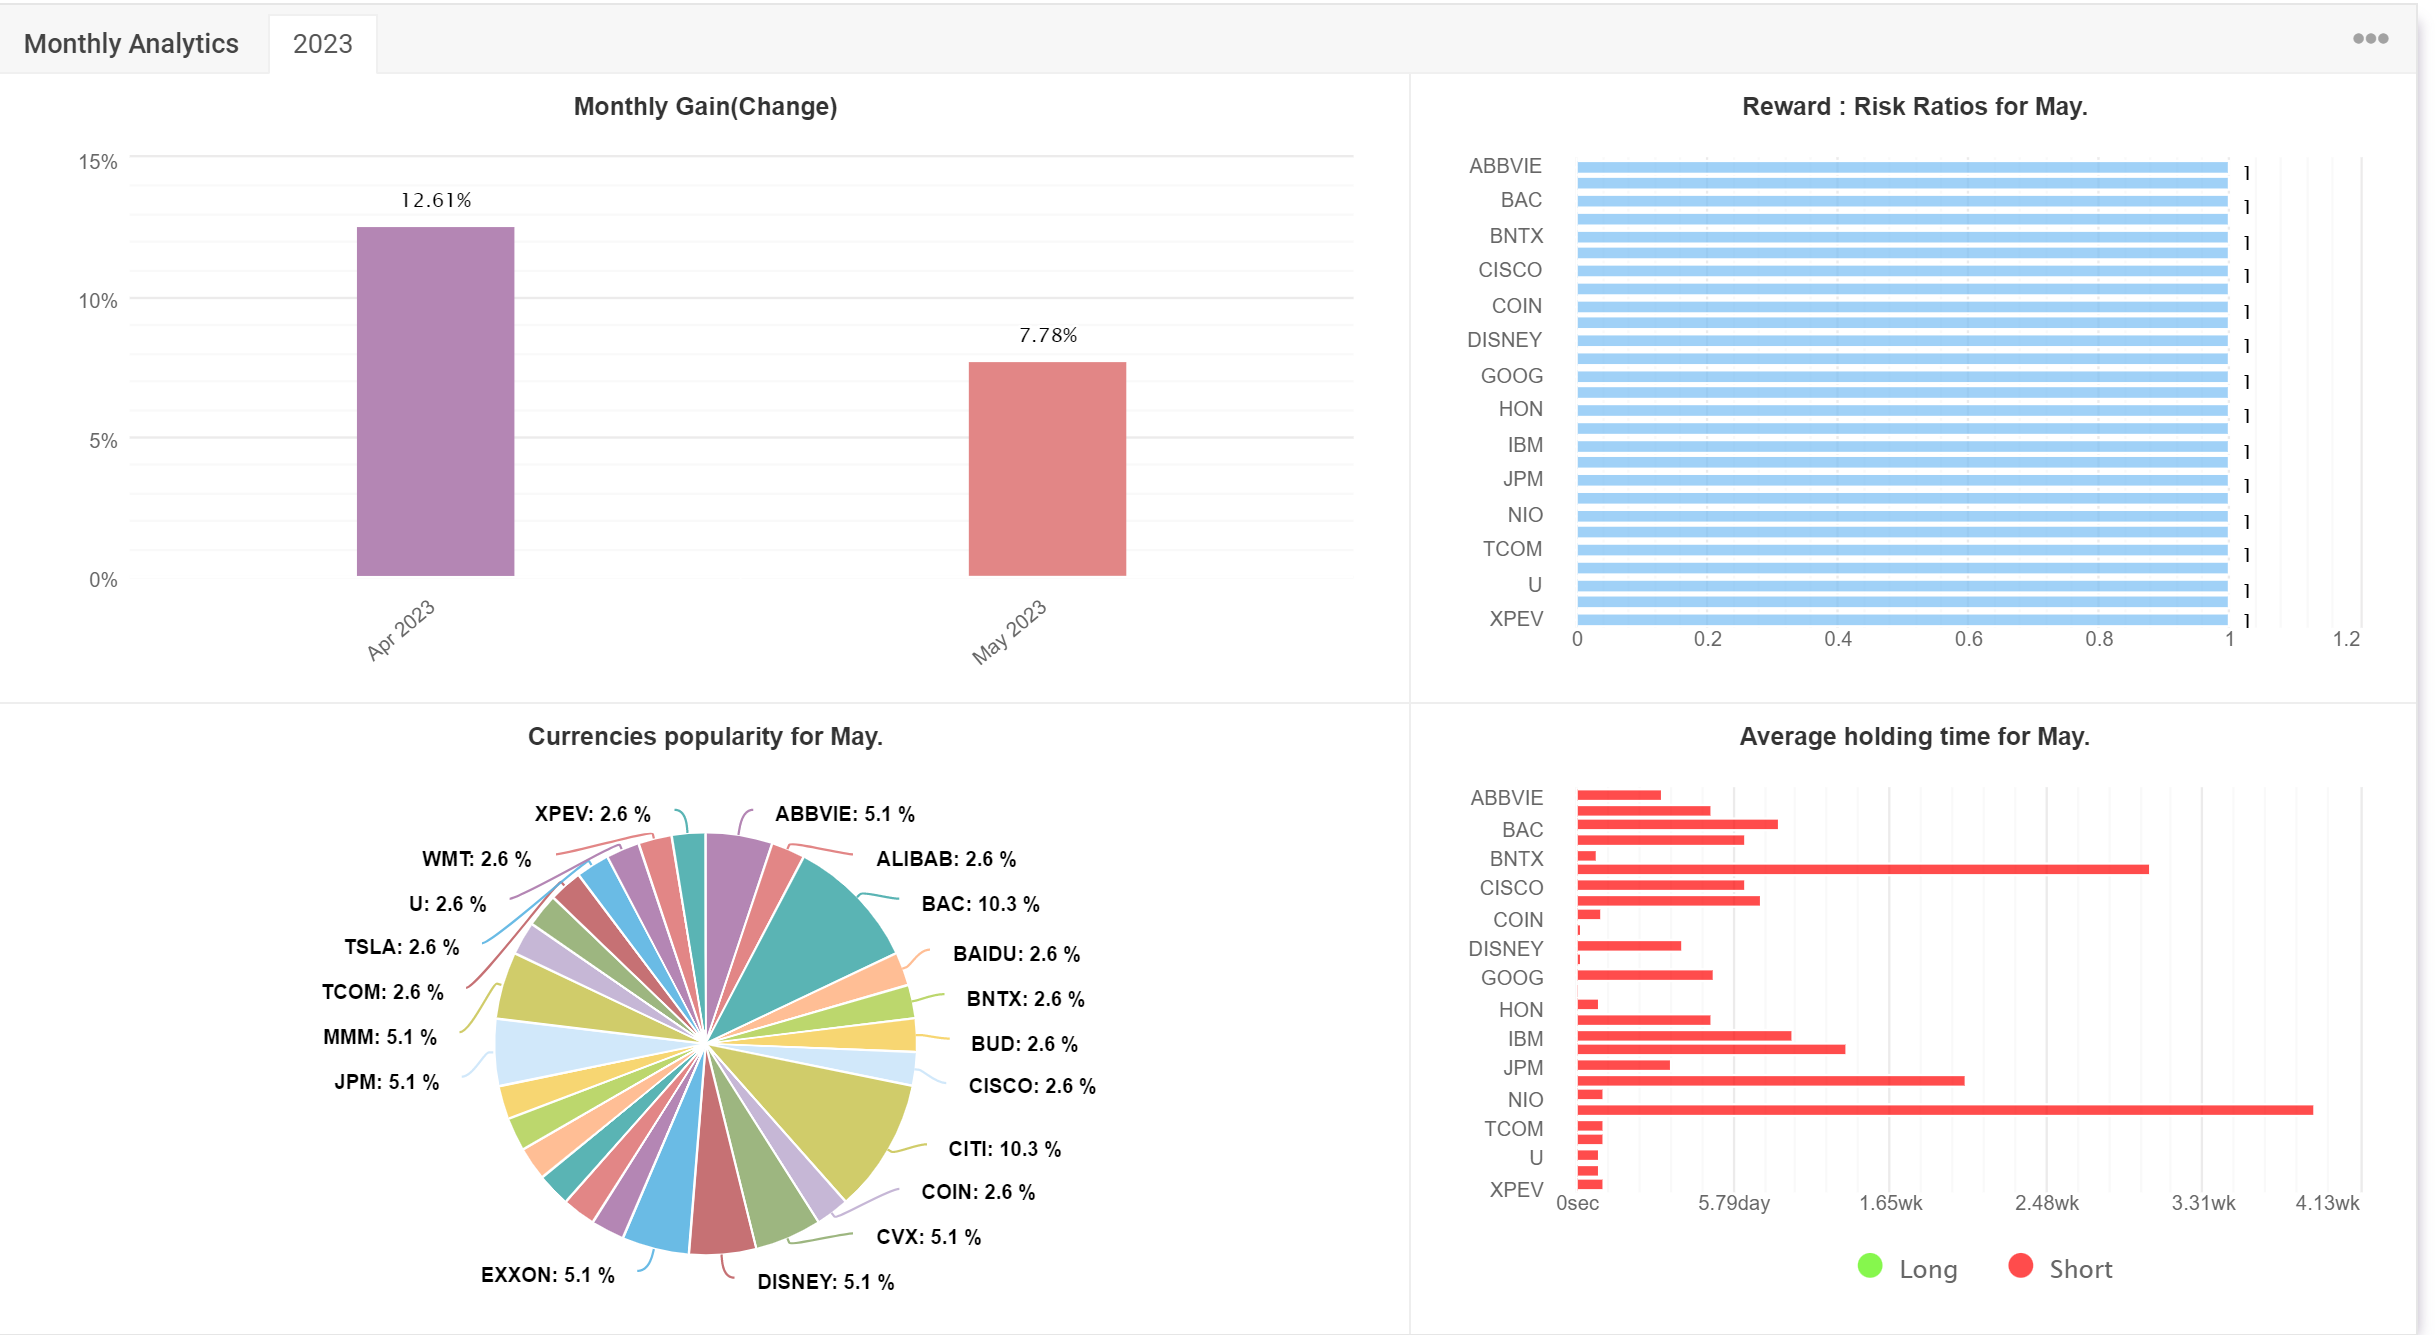Click the green Long legend circle
The width and height of the screenshot is (2435, 1335).
pos(1869,1266)
